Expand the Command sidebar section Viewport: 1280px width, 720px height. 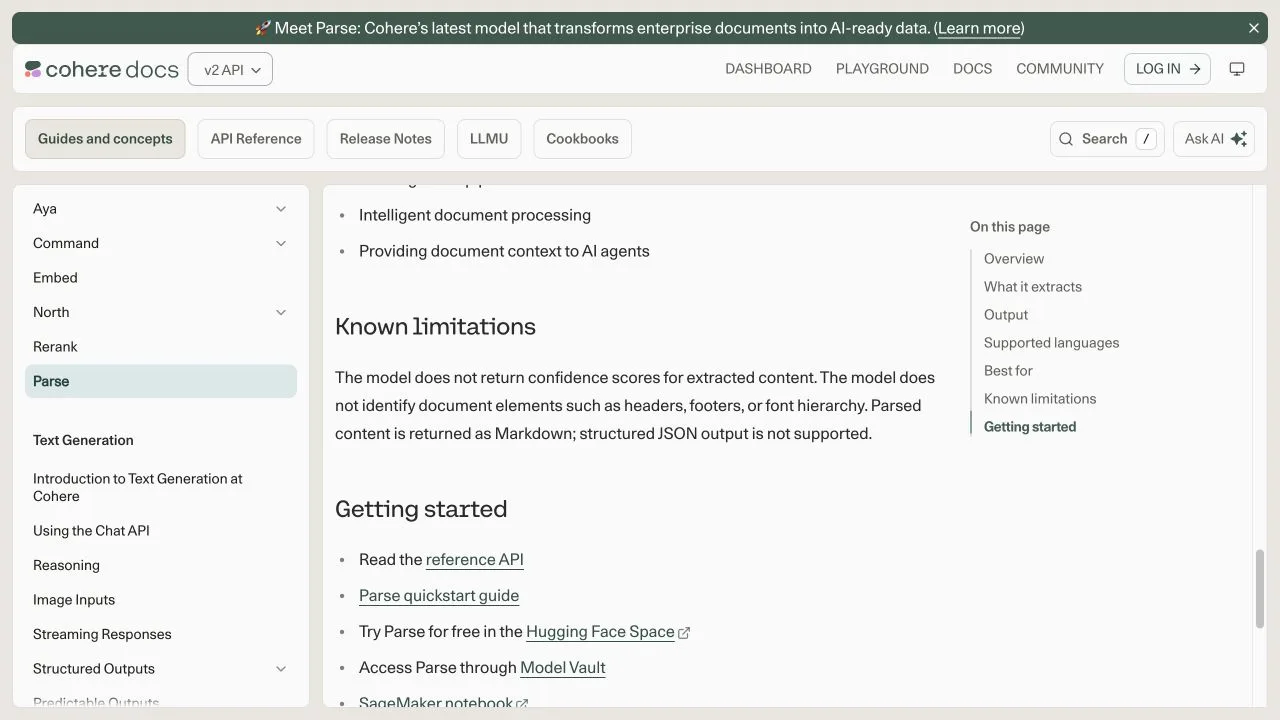coord(281,243)
